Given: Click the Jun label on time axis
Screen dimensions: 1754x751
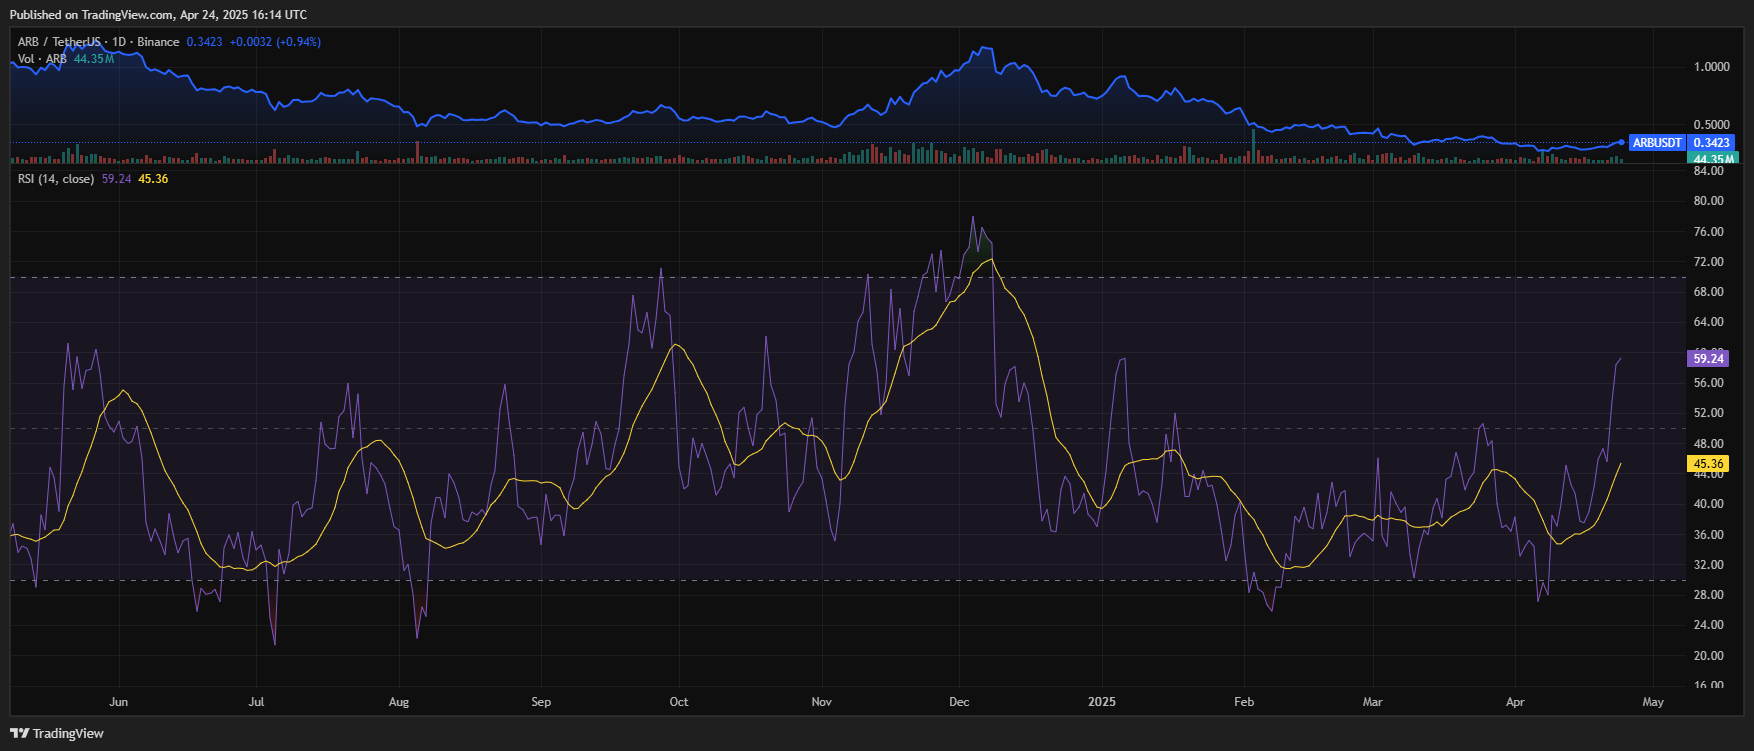Looking at the screenshot, I should point(119,702).
